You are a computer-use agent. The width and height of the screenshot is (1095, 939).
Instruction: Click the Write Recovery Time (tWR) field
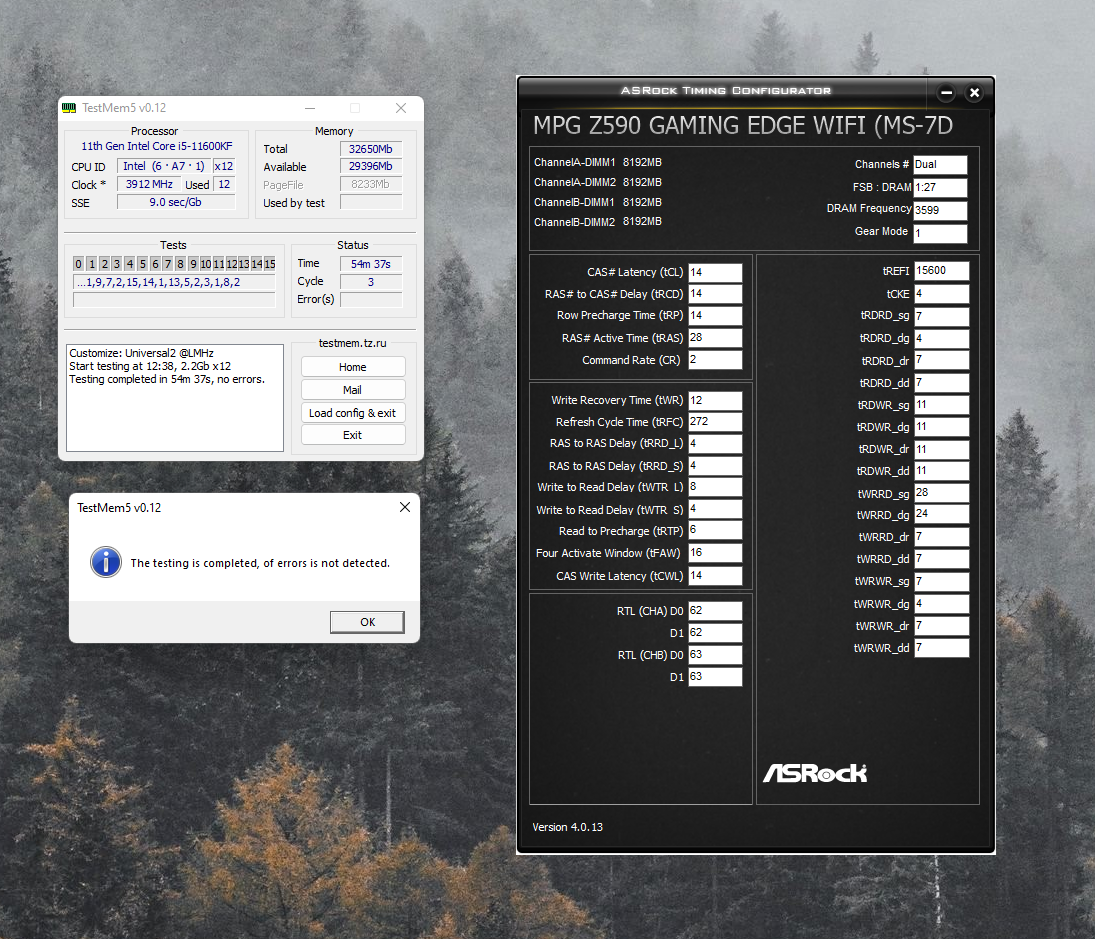[x=715, y=401]
